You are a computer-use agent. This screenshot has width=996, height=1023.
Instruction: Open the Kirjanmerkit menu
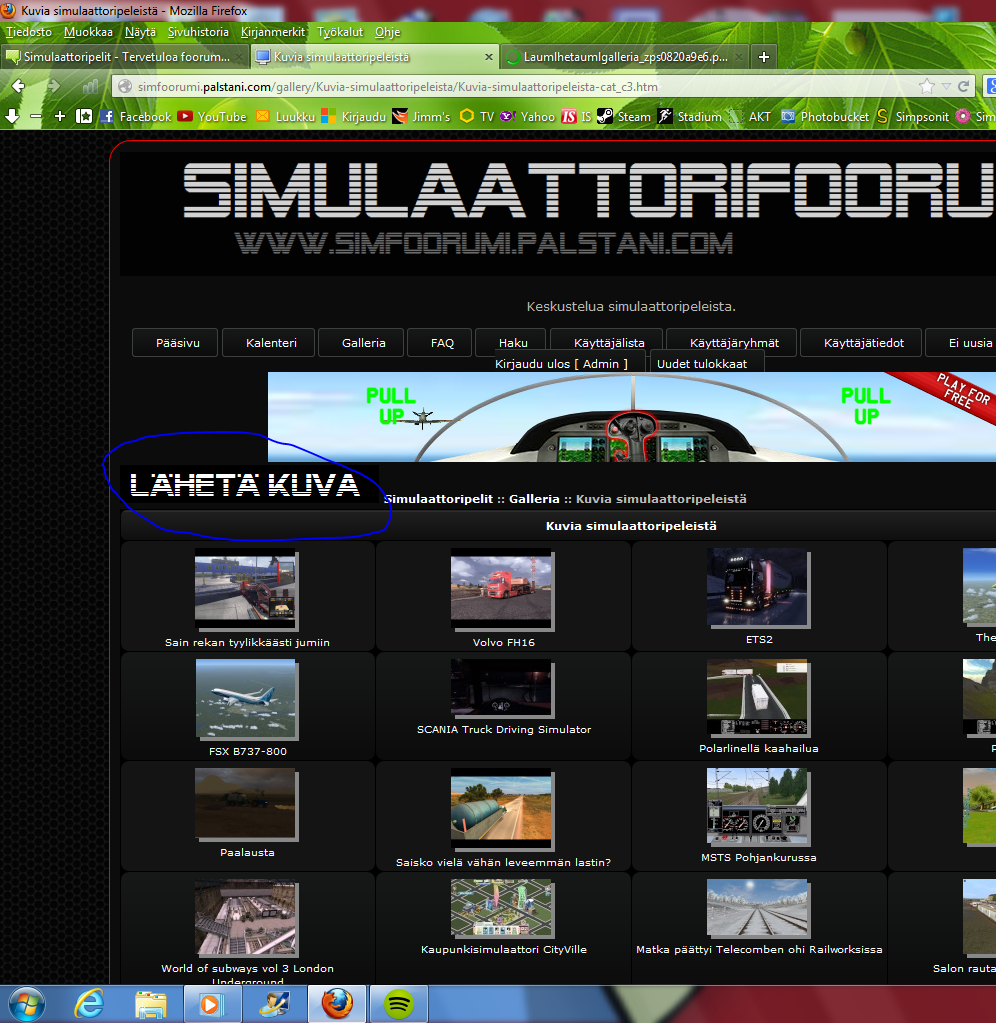coord(273,32)
